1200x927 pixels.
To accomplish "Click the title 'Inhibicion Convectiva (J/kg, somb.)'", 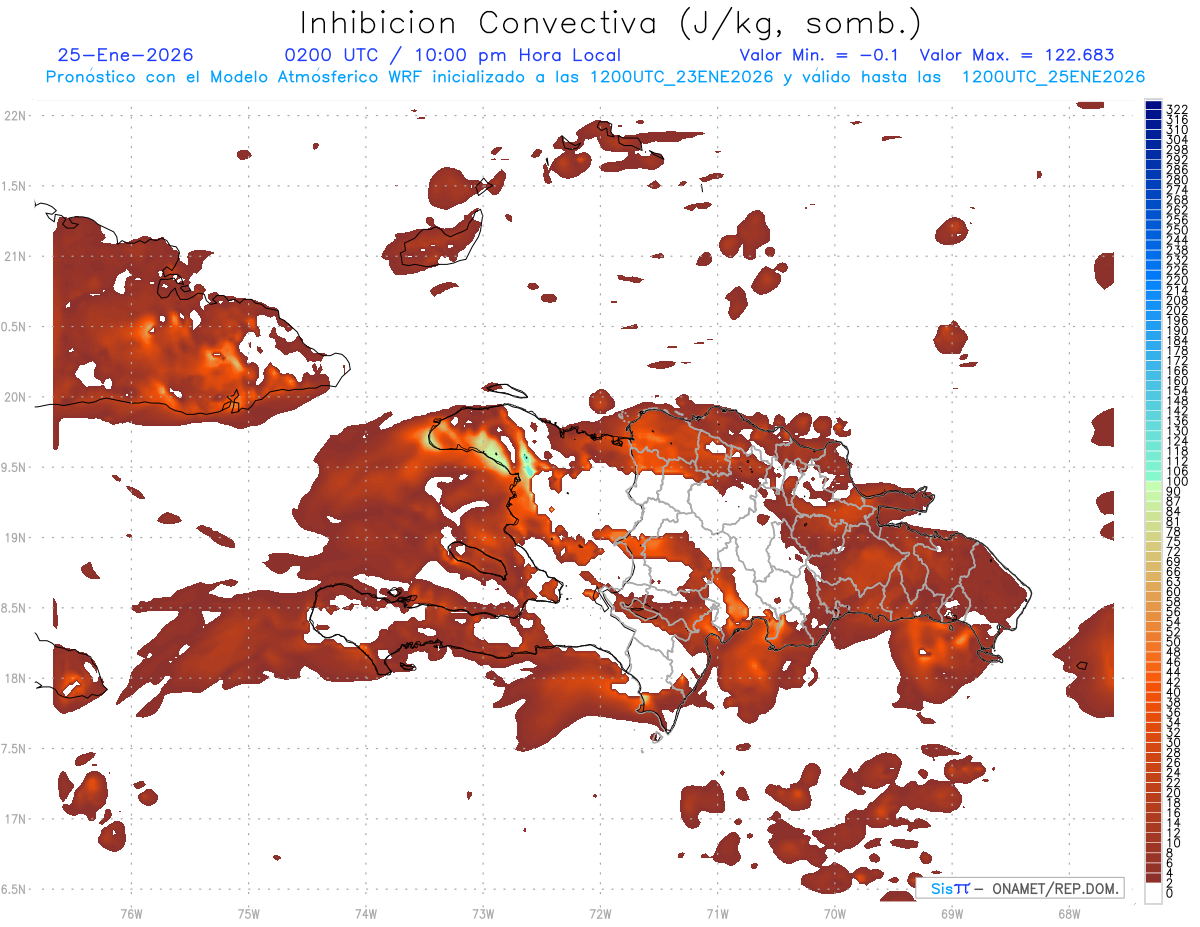I will [611, 23].
